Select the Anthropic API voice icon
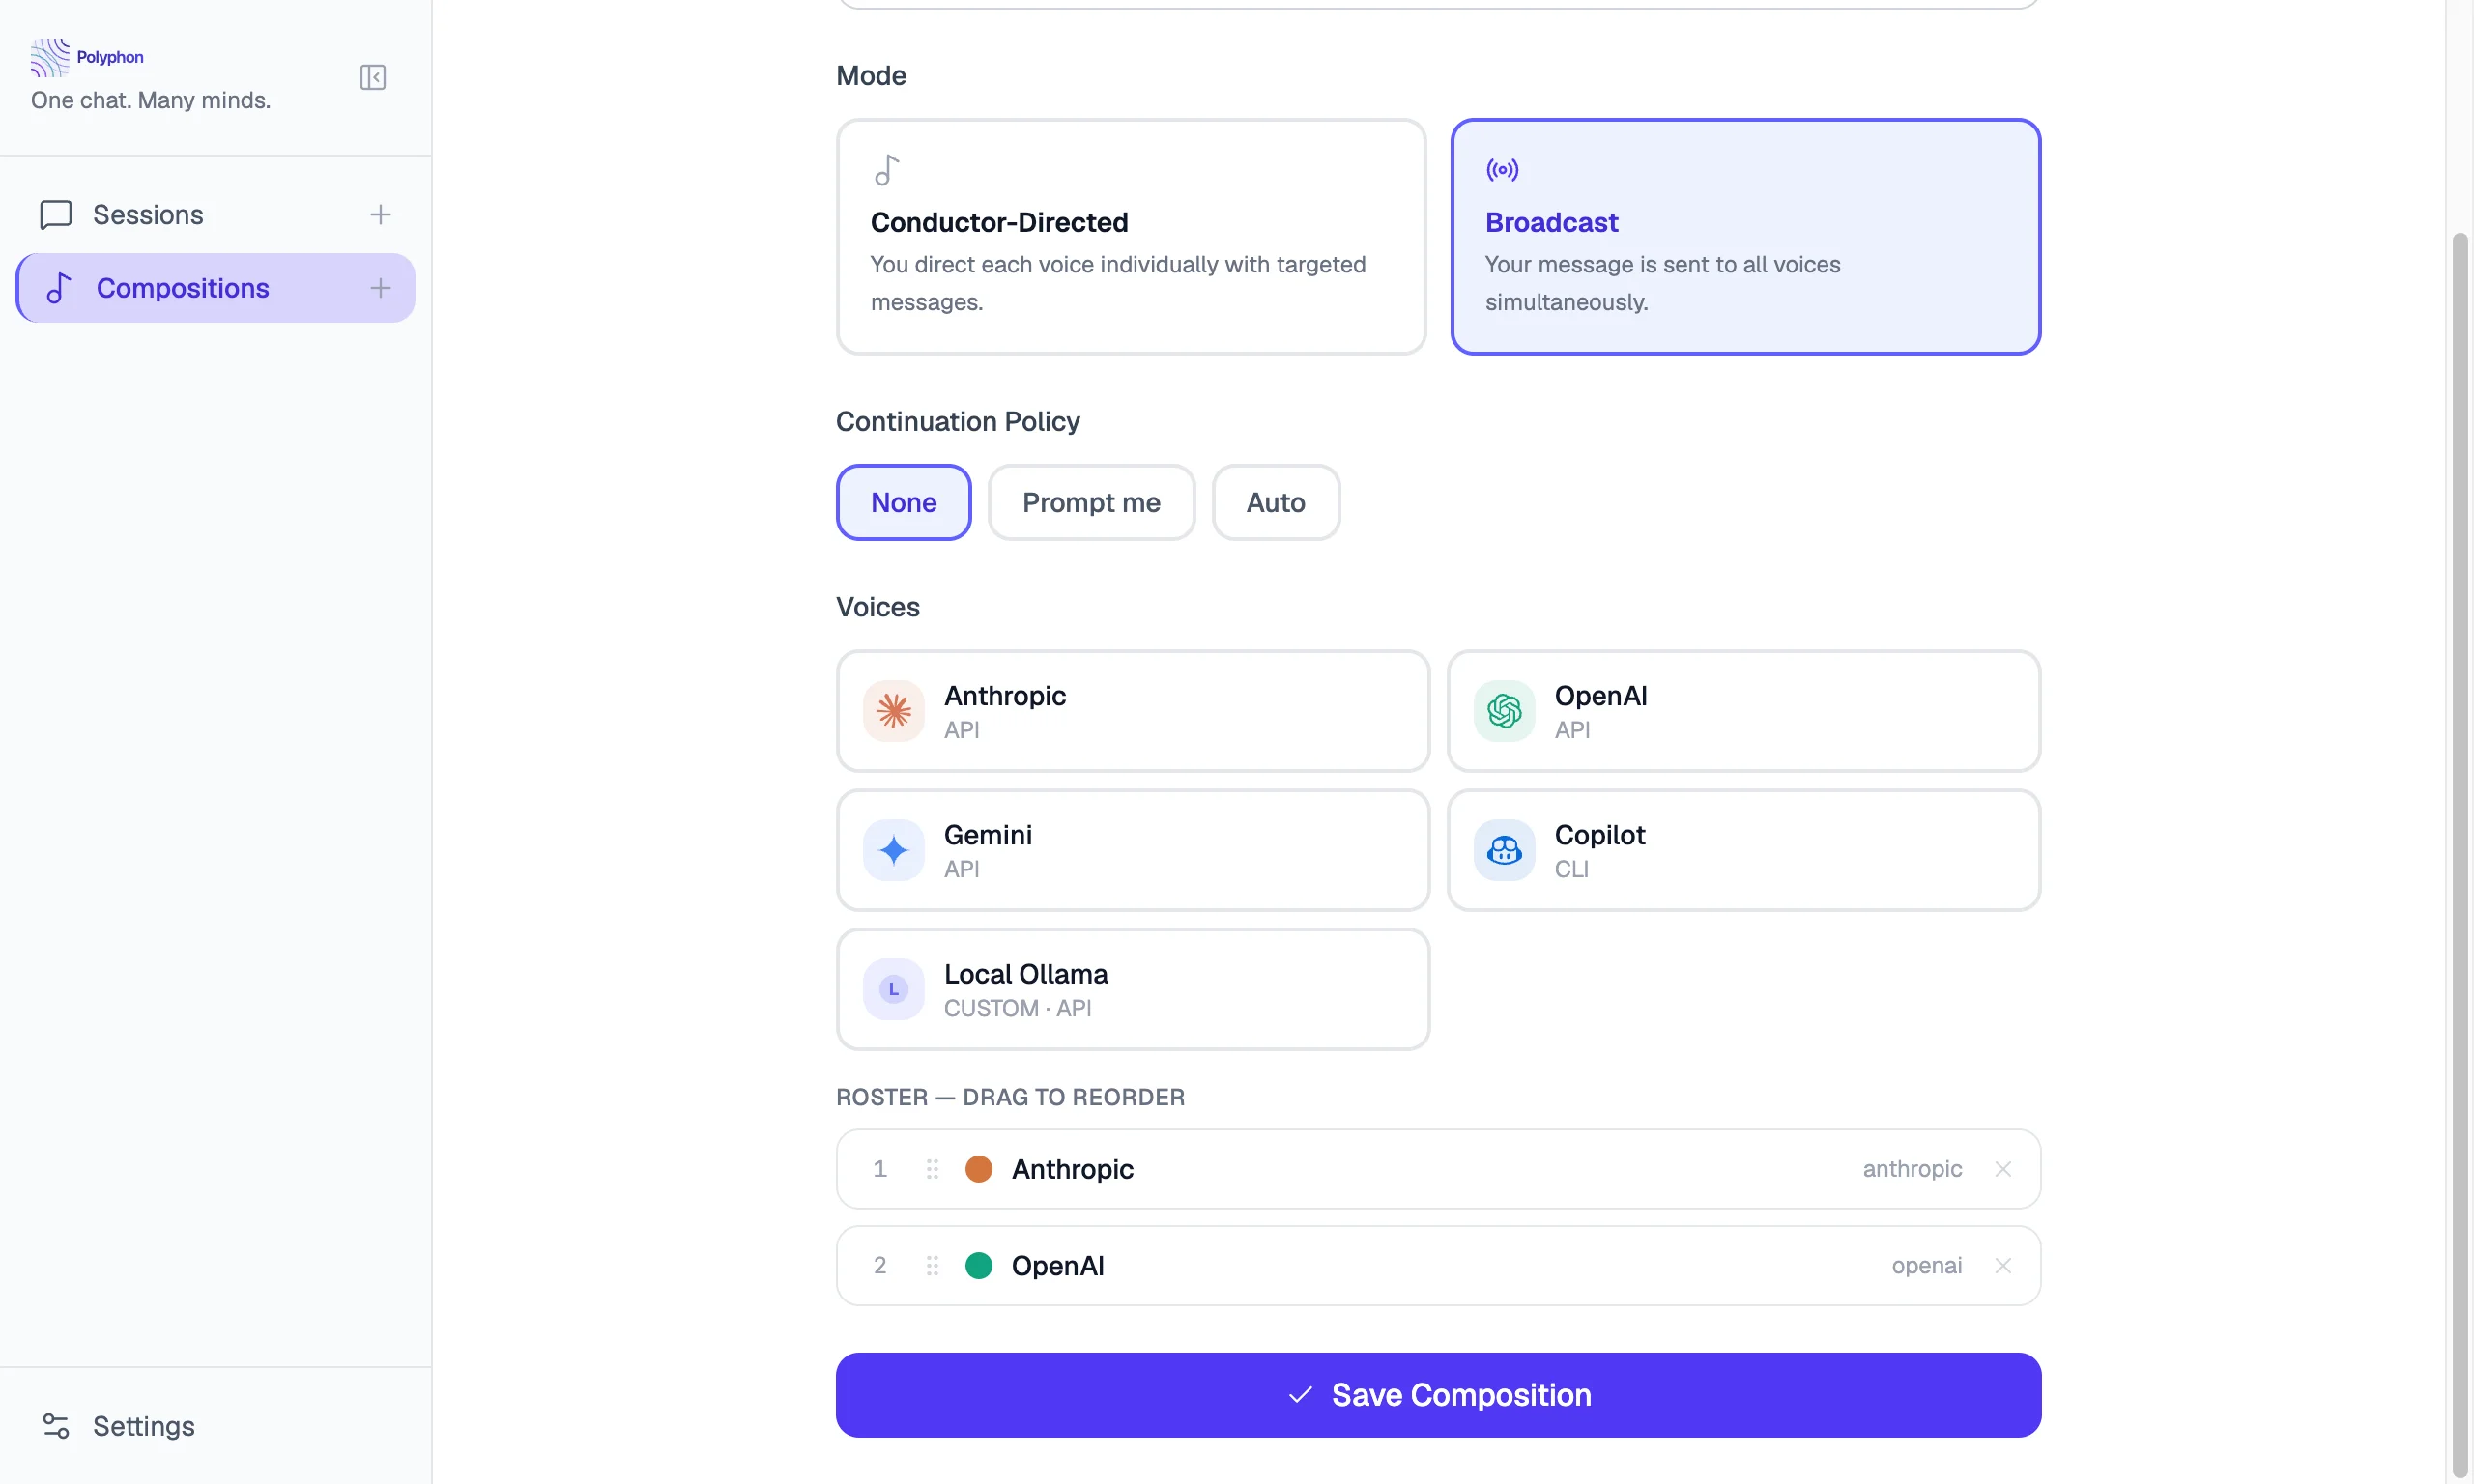Screen dimensions: 2474x1484 (x=893, y=711)
